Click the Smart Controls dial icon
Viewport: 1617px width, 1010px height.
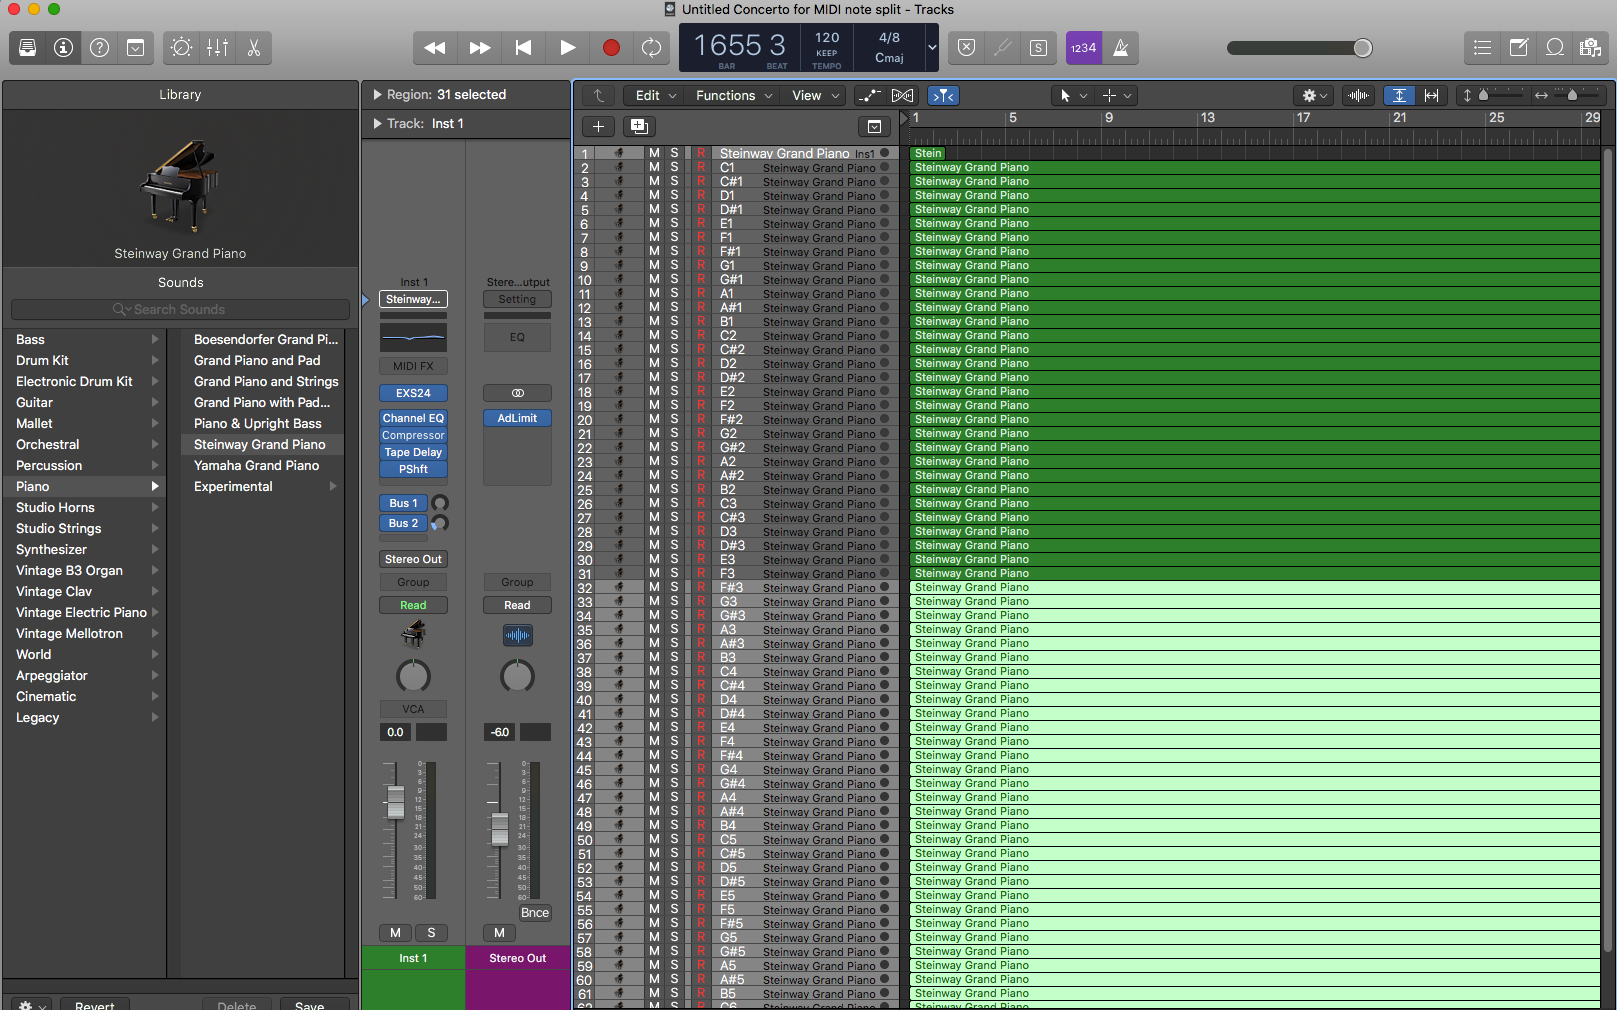click(x=181, y=47)
